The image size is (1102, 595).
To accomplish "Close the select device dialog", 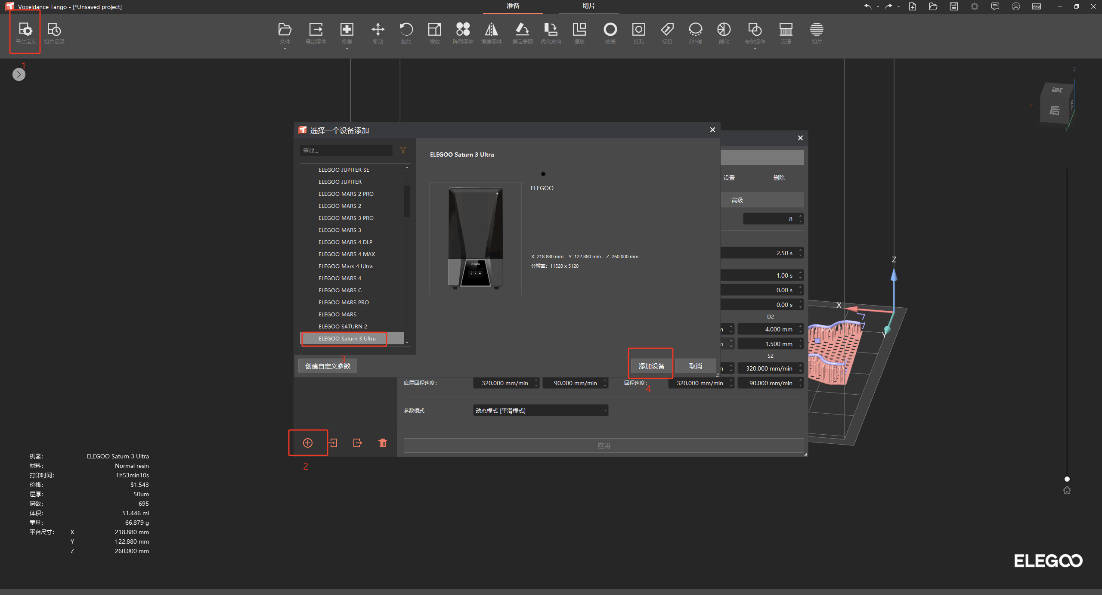I will click(712, 130).
